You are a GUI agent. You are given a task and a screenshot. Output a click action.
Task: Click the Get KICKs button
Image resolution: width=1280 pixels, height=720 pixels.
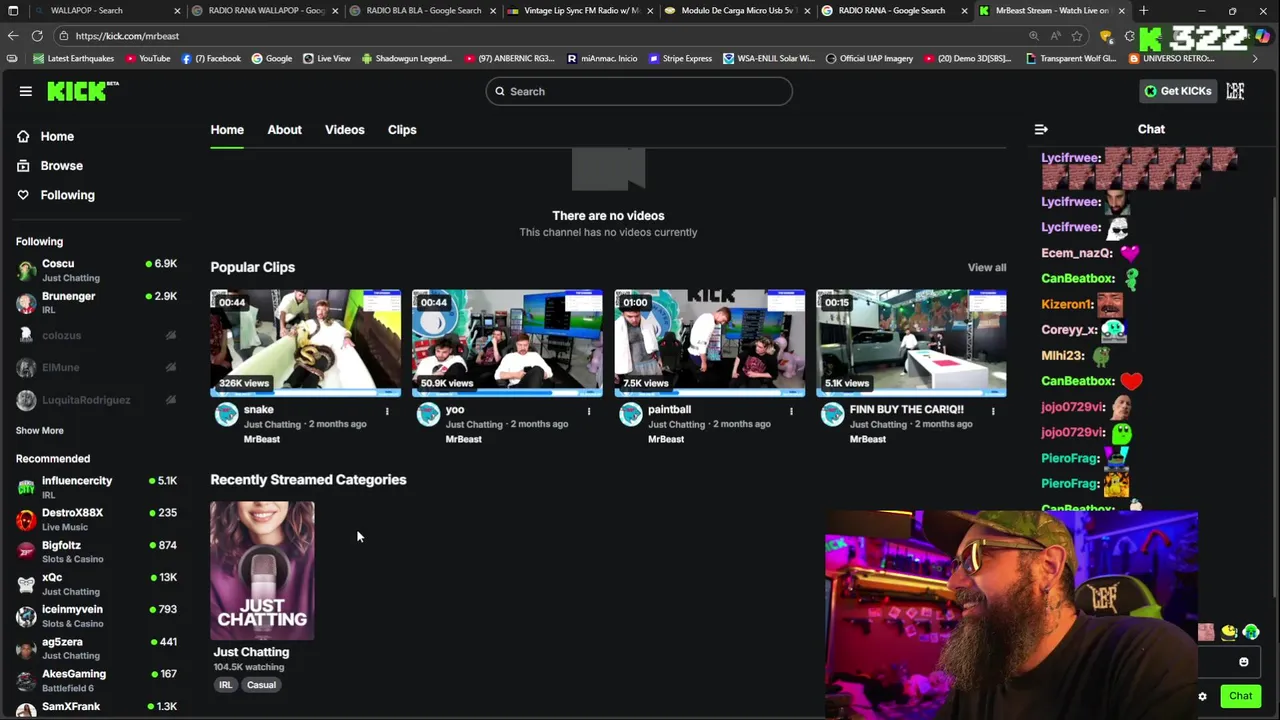pos(1177,91)
